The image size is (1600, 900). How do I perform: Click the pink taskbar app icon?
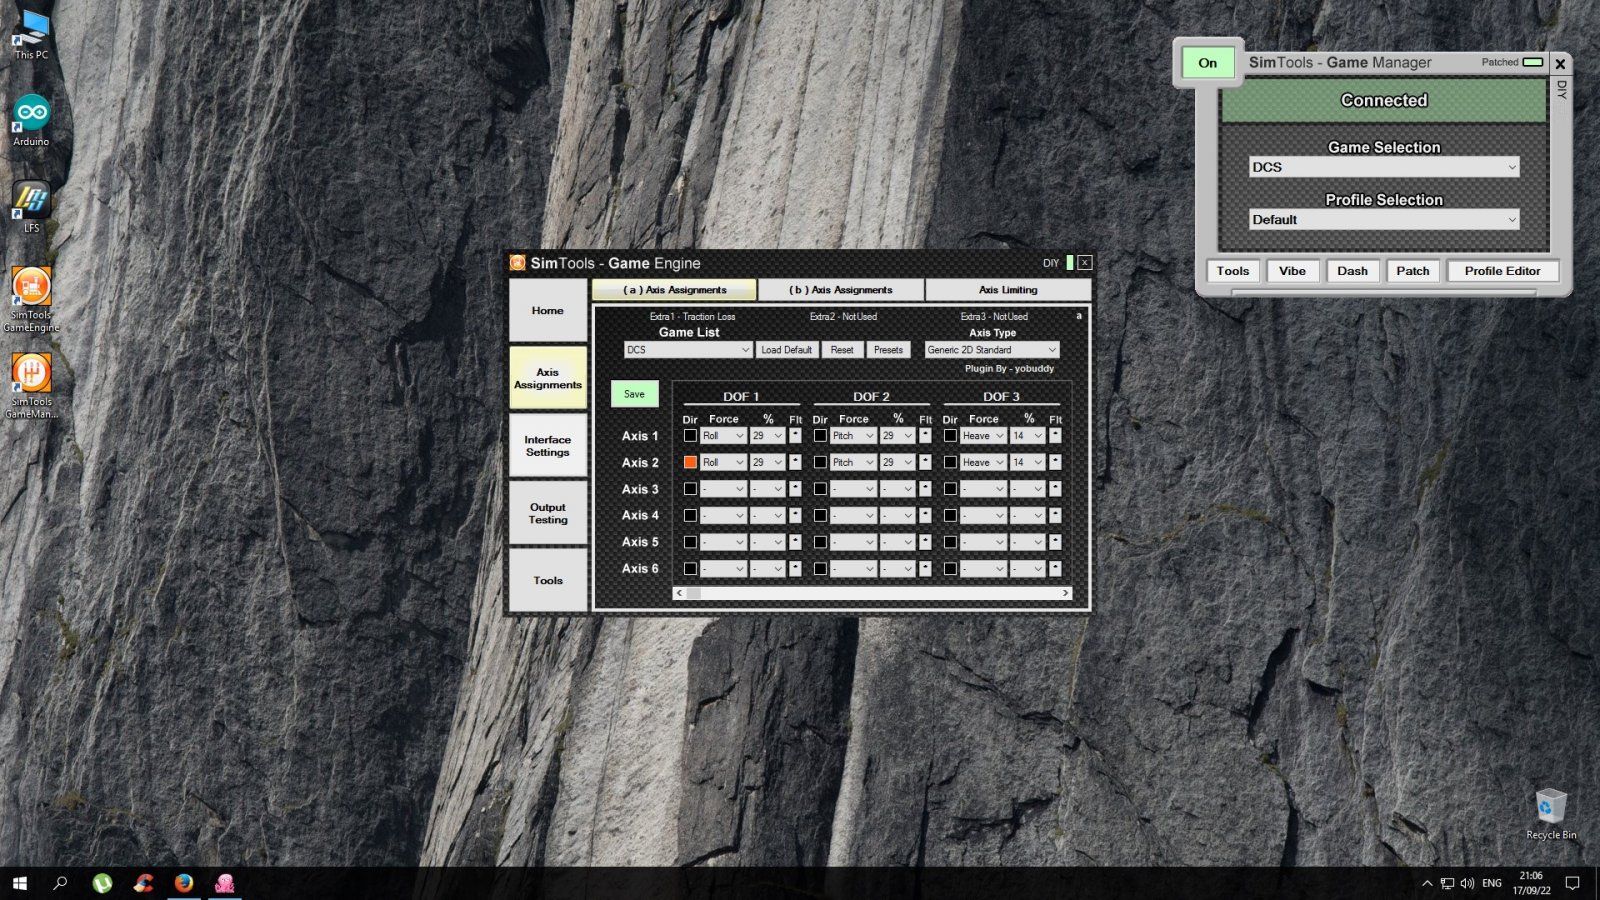(225, 883)
